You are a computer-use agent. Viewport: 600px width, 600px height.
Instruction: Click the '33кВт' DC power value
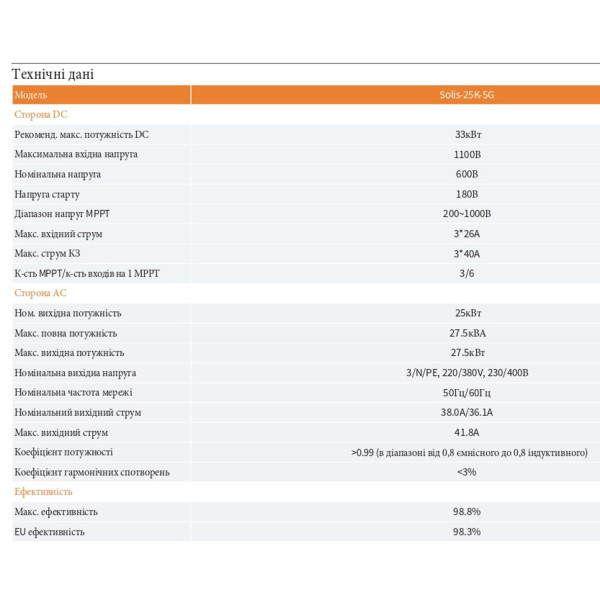pos(468,134)
